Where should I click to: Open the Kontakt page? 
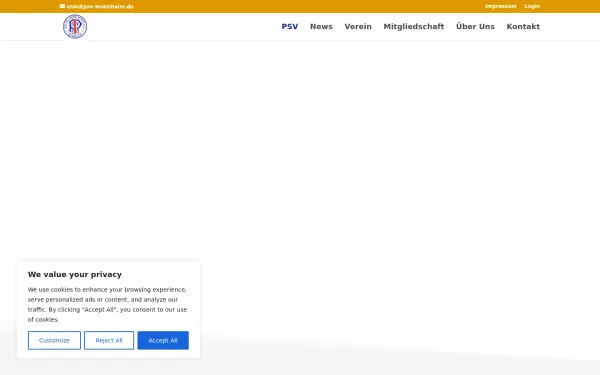point(523,26)
